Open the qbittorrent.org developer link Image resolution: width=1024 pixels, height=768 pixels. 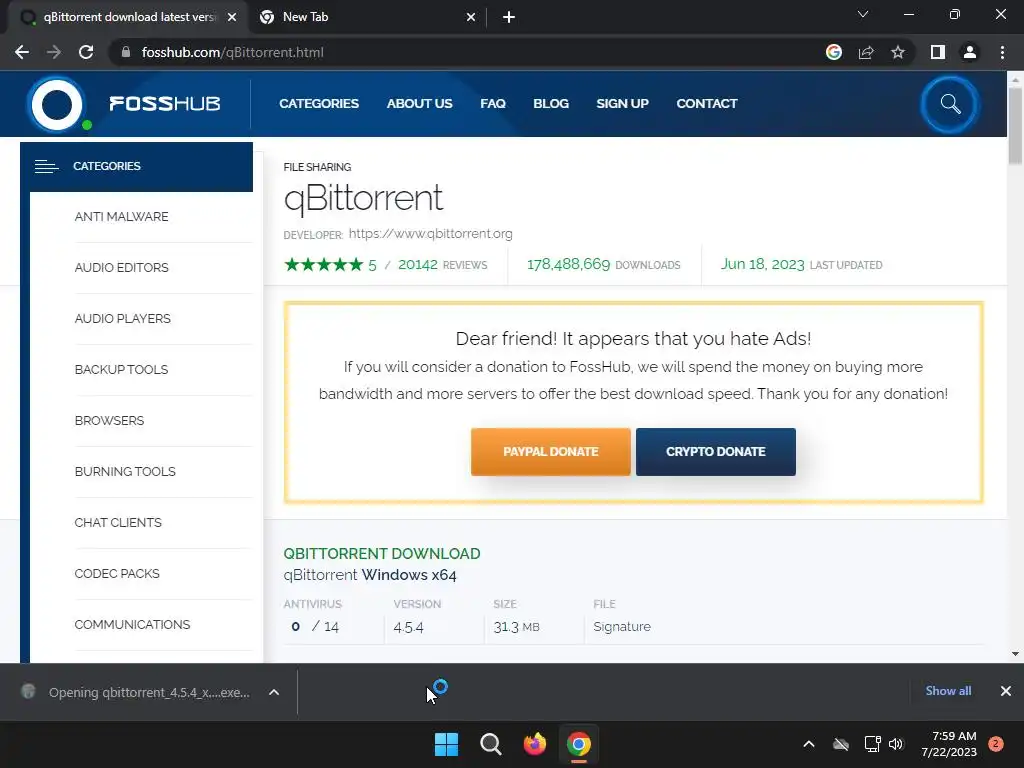(x=430, y=234)
